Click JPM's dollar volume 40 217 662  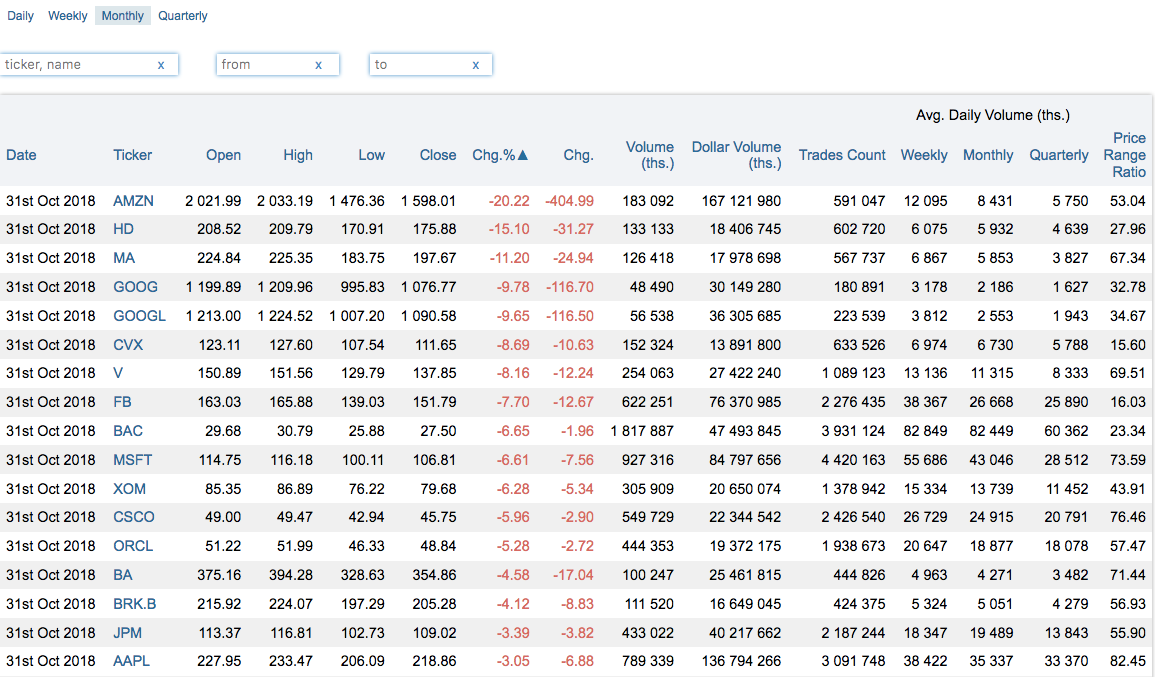745,633
